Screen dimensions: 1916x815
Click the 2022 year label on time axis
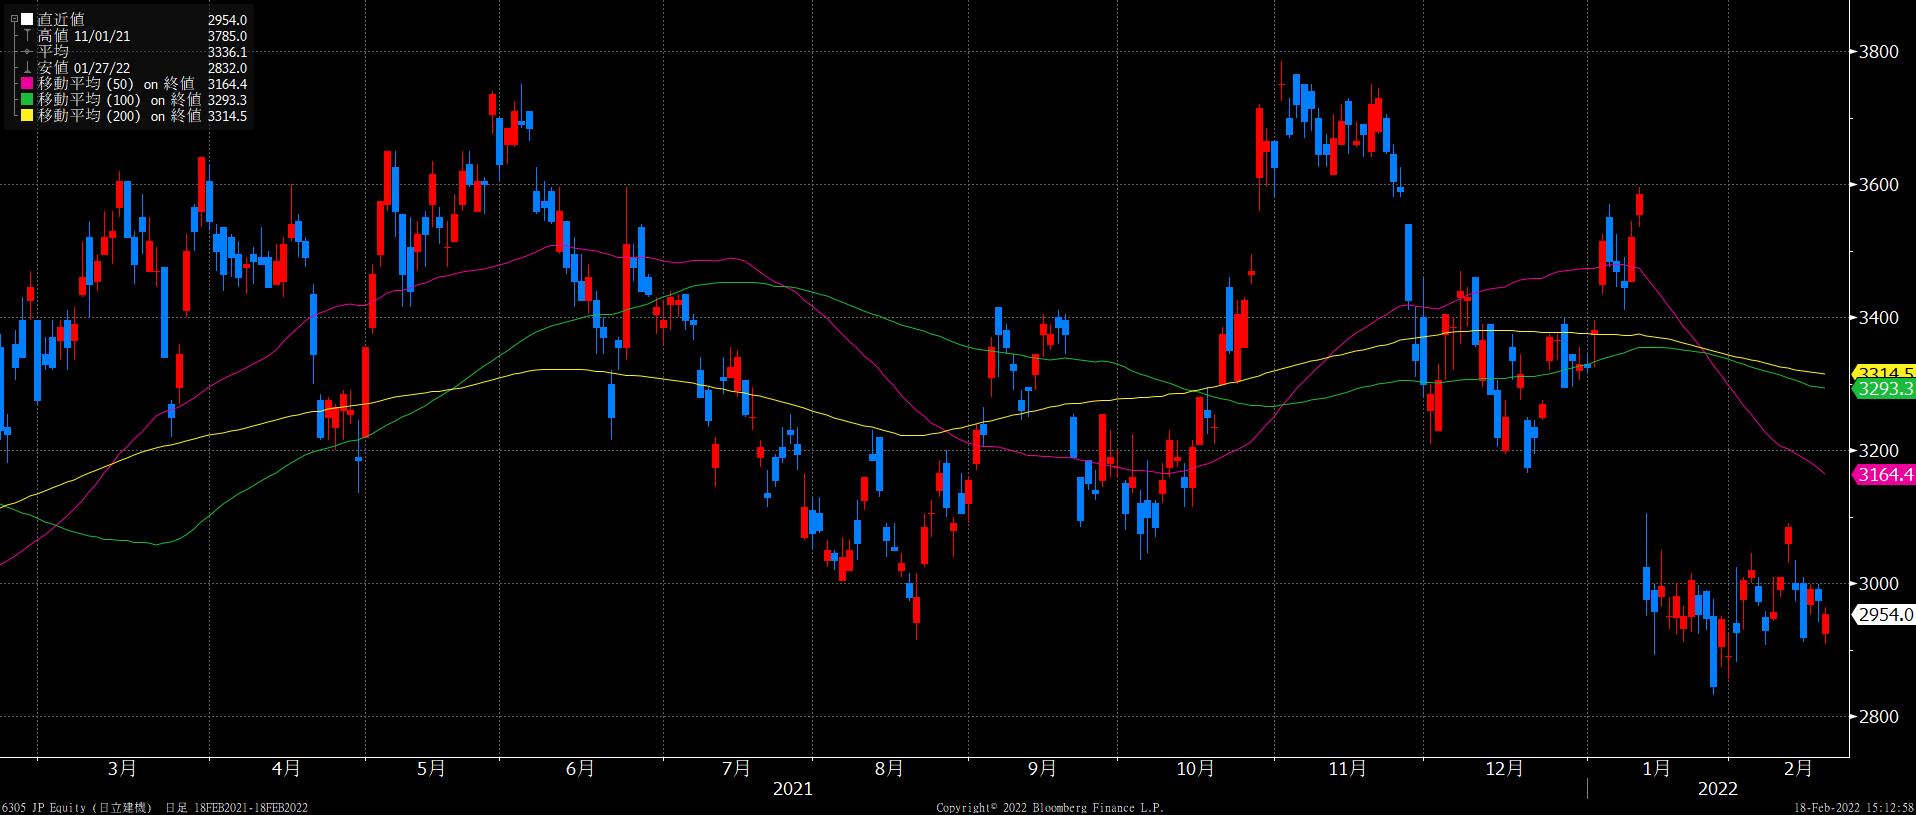pyautogui.click(x=1717, y=789)
